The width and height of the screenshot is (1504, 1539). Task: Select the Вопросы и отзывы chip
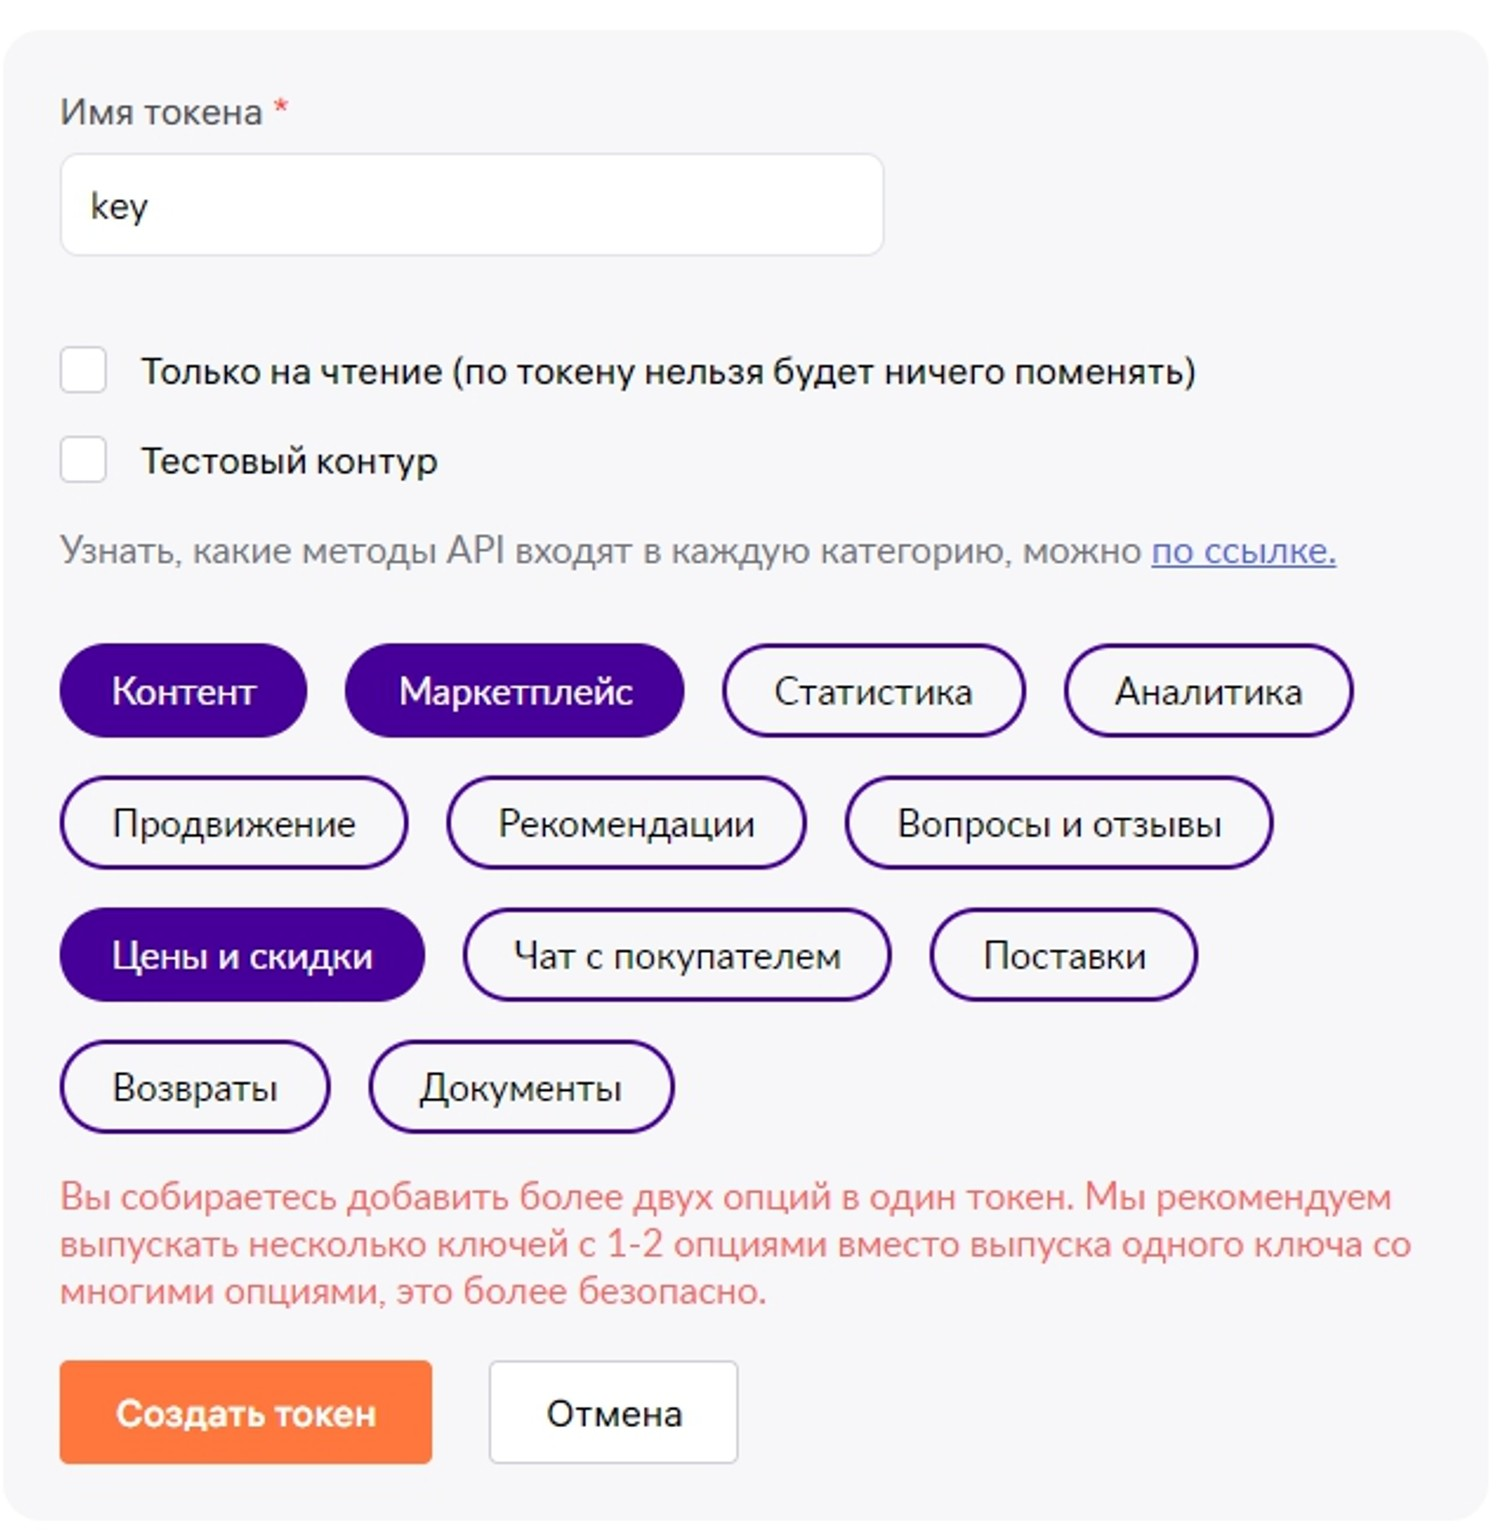coord(1059,823)
